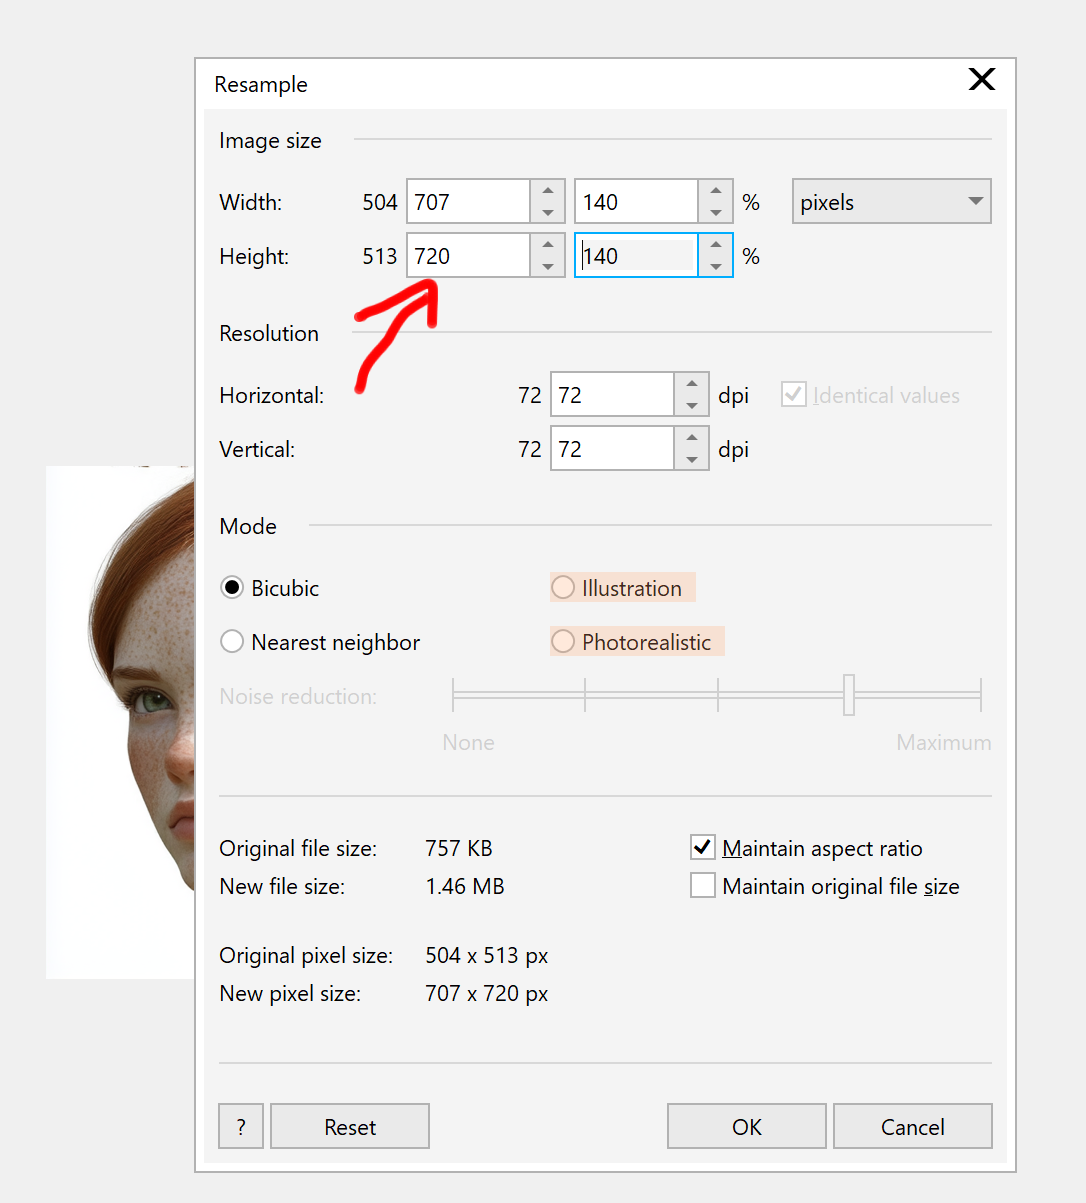Click the question mark help button
Viewport: 1086px width, 1203px height.
(241, 1127)
